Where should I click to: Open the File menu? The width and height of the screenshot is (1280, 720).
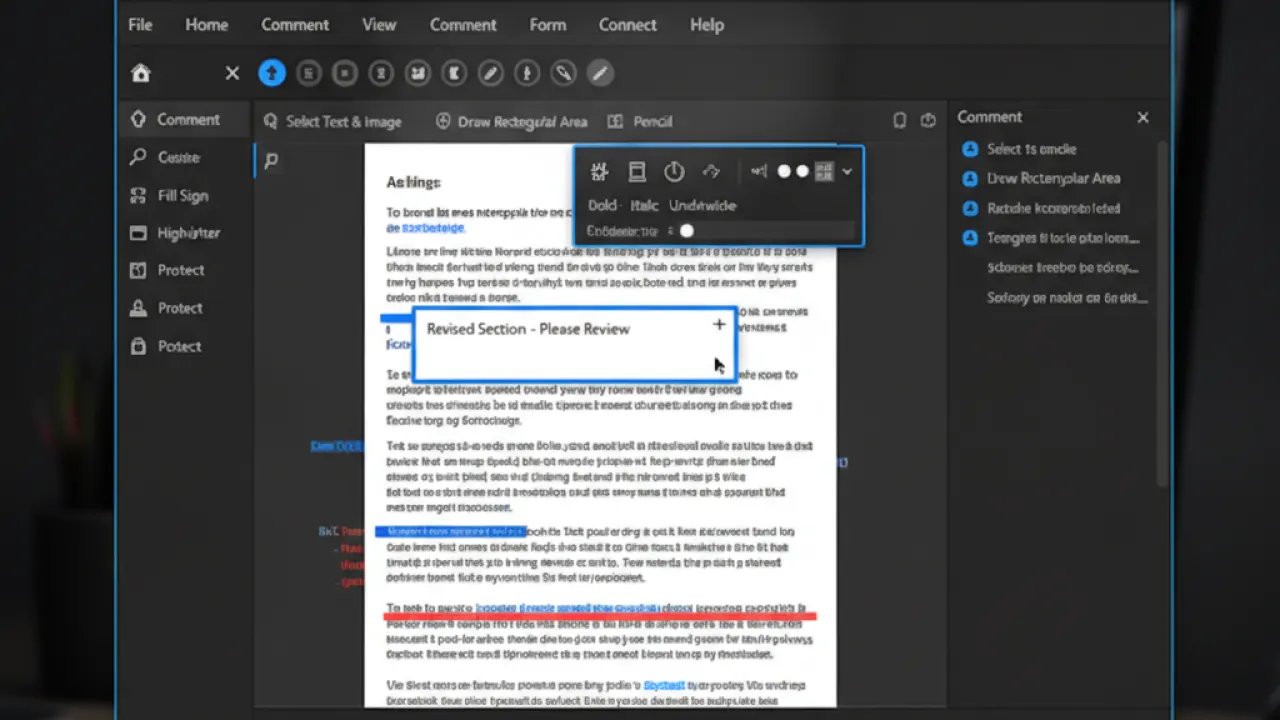[x=140, y=25]
